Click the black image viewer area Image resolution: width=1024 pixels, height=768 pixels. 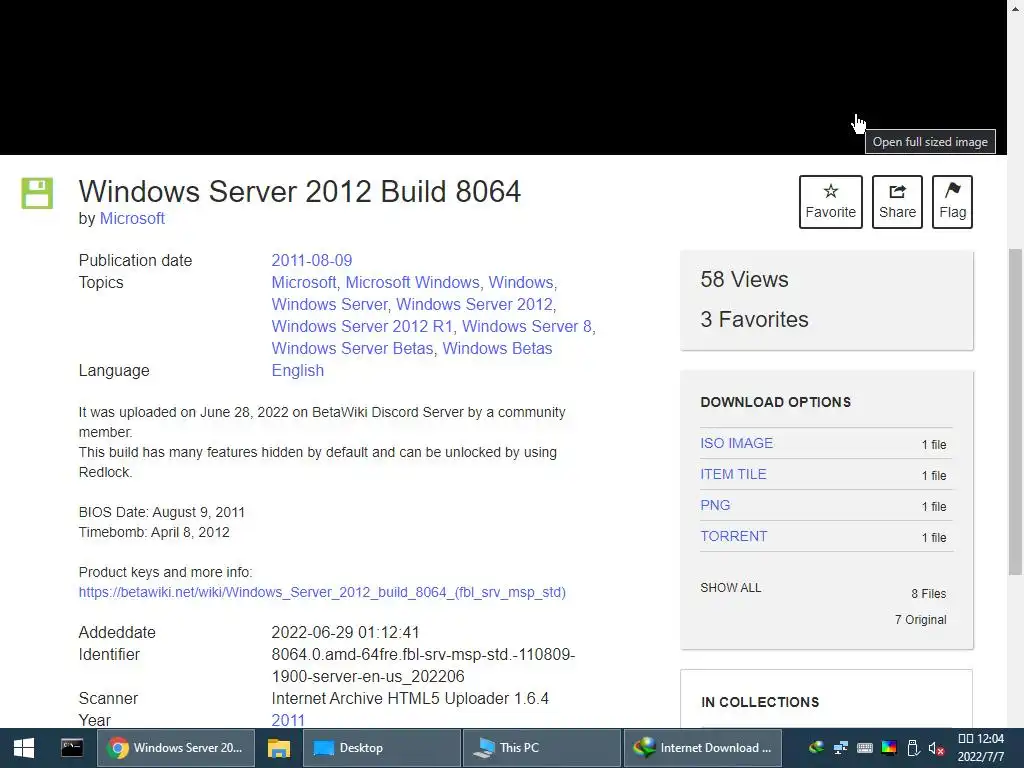[x=503, y=77]
